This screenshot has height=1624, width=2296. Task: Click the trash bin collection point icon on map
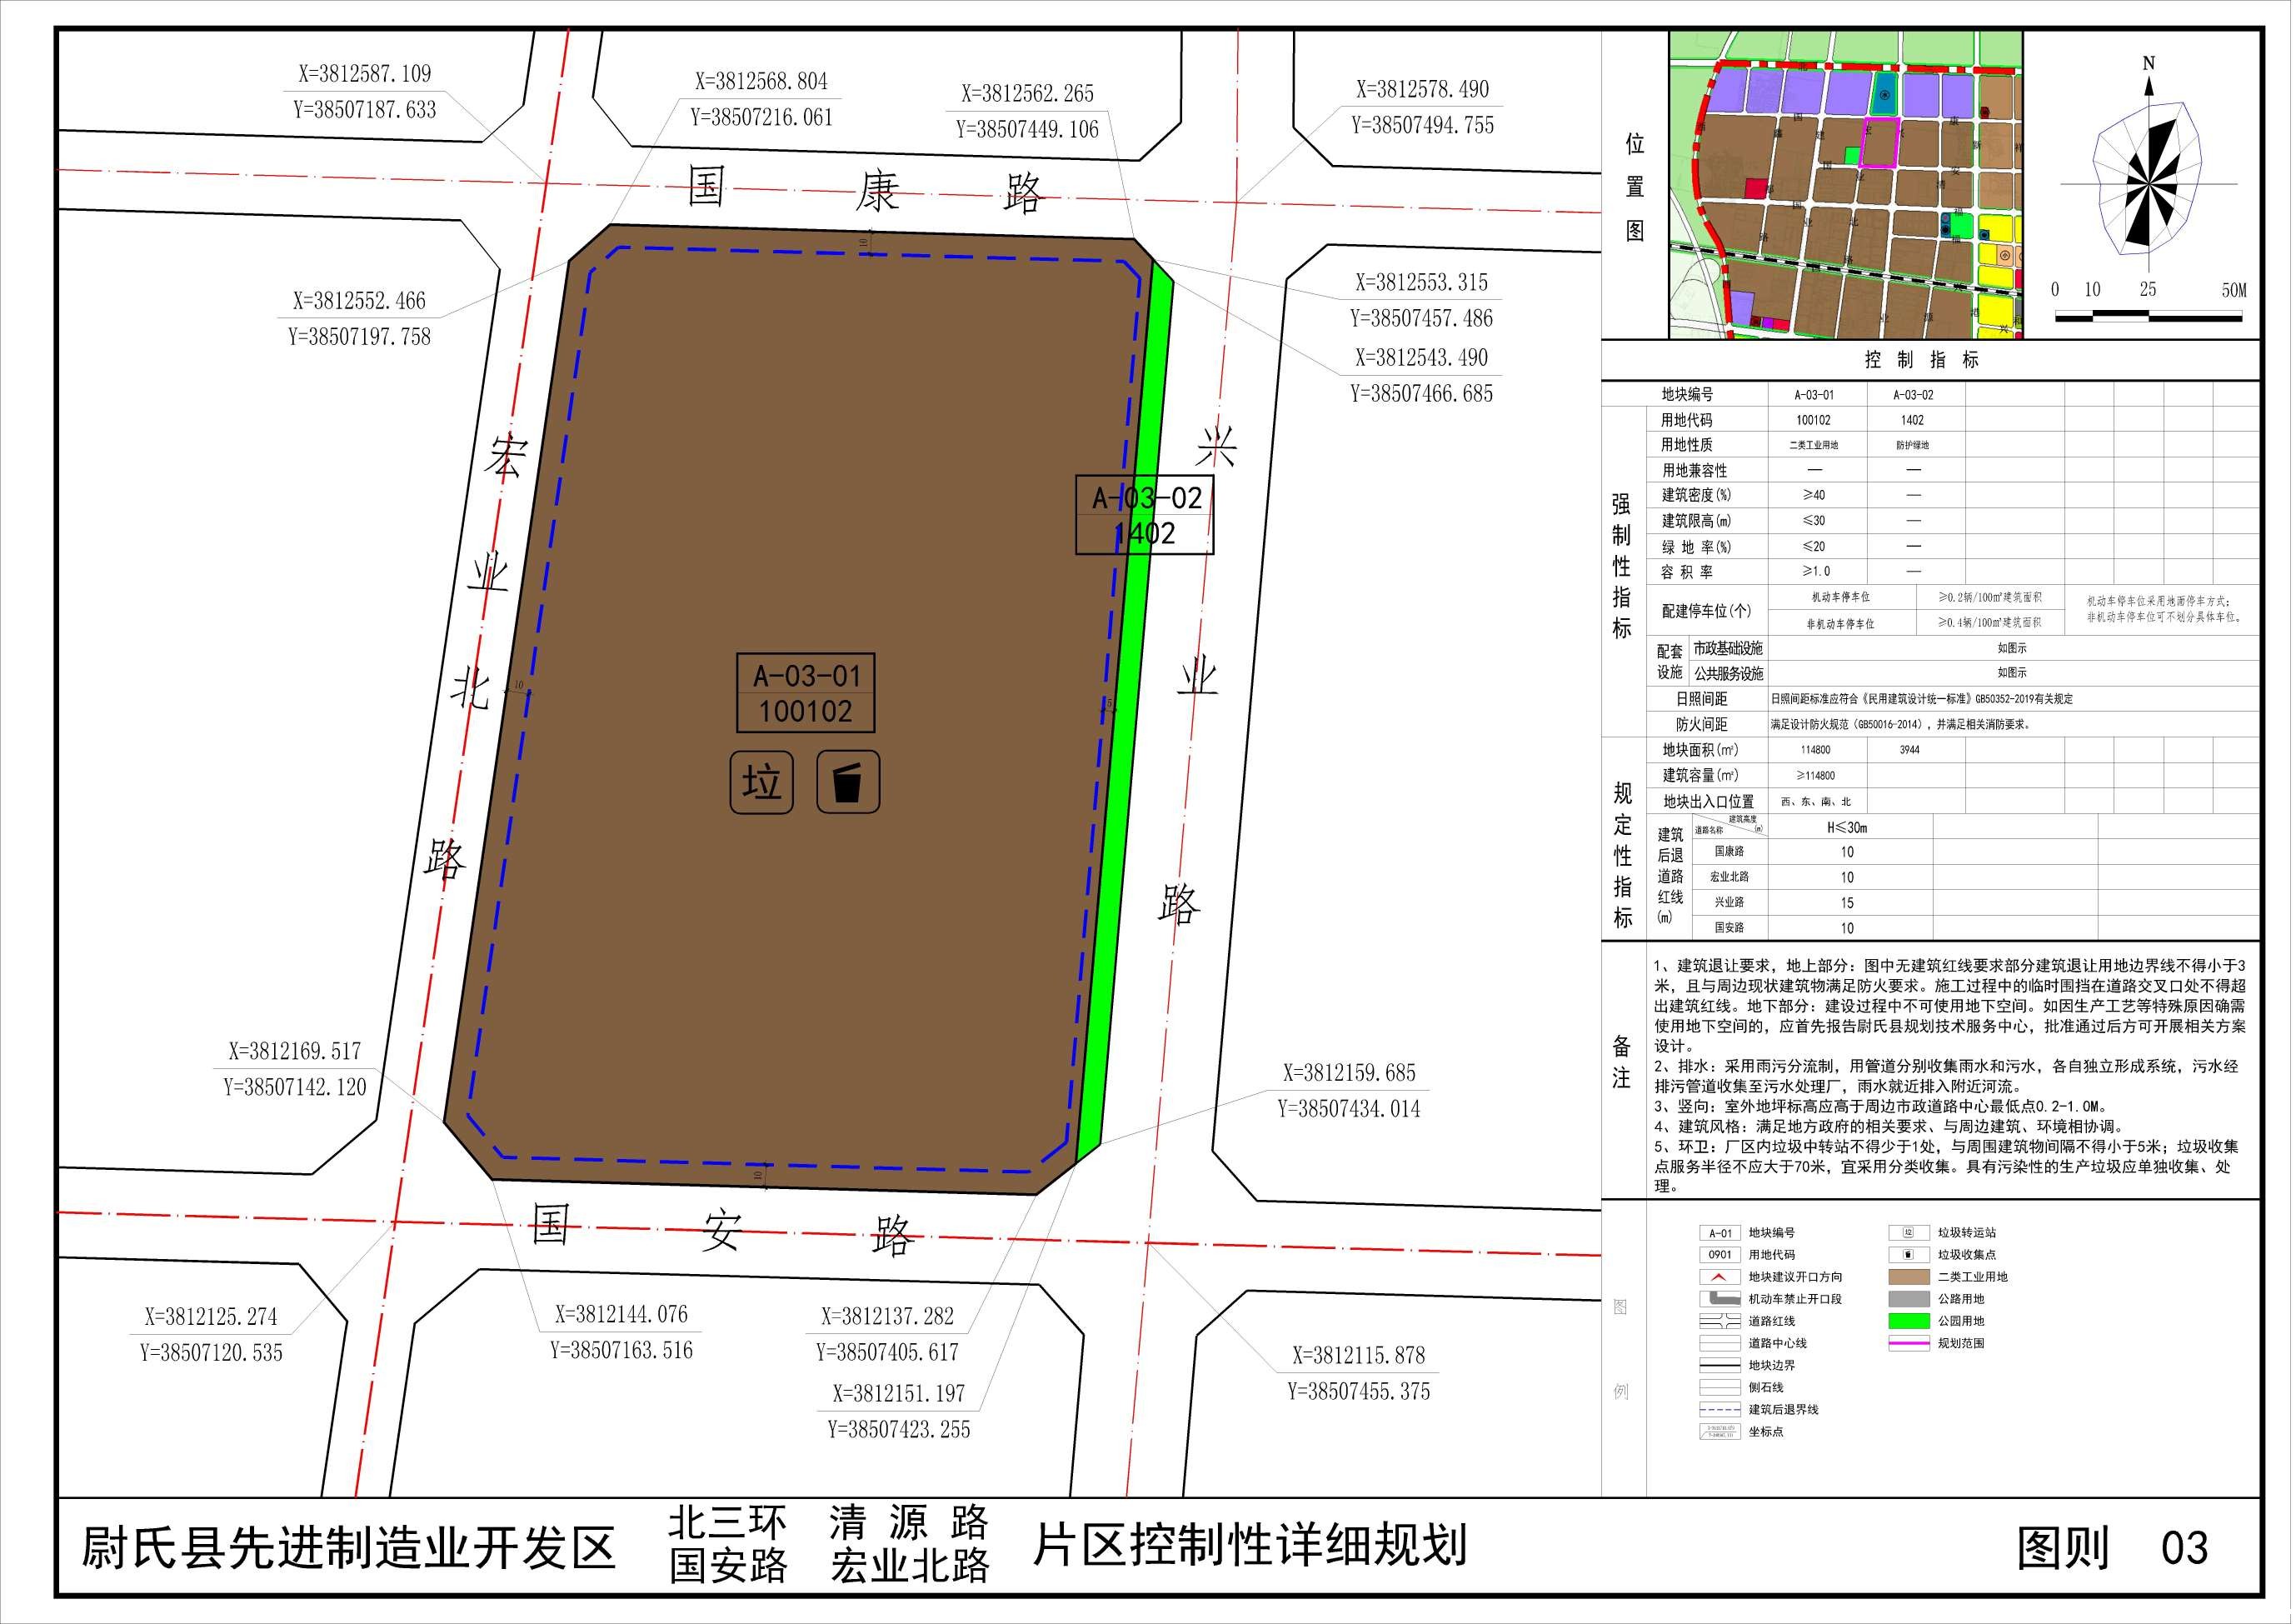(x=848, y=782)
